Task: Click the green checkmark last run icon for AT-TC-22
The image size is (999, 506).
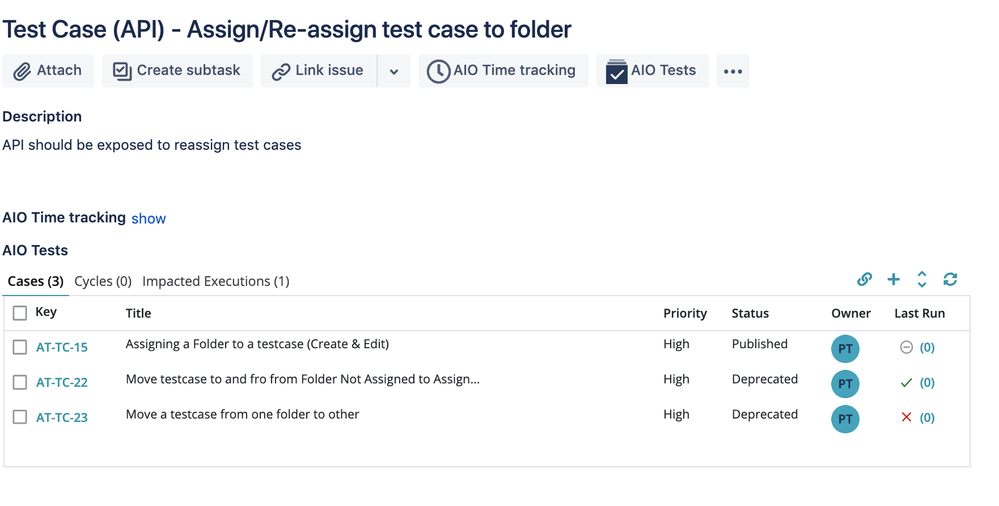Action: [906, 382]
